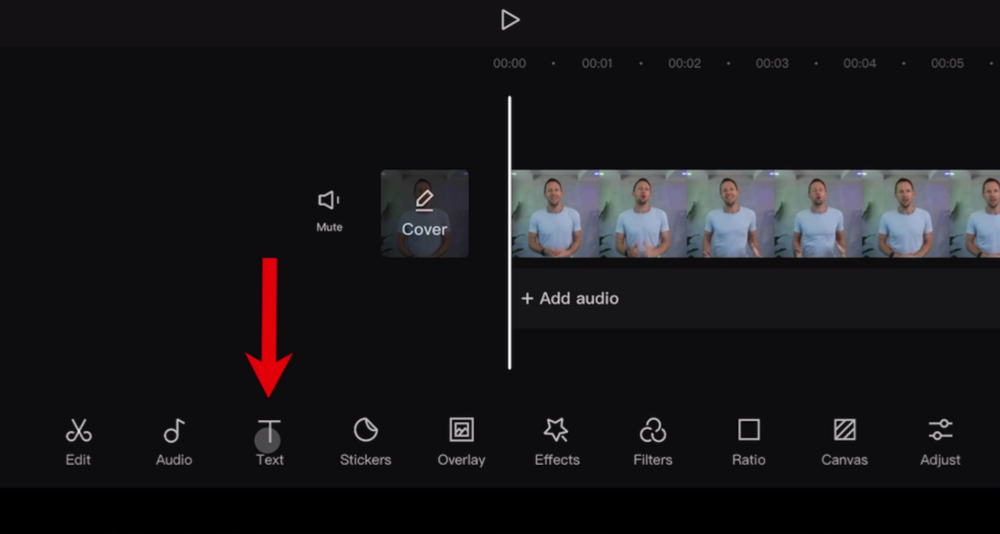Open the Filters tool
This screenshot has width=1000, height=534.
(652, 441)
